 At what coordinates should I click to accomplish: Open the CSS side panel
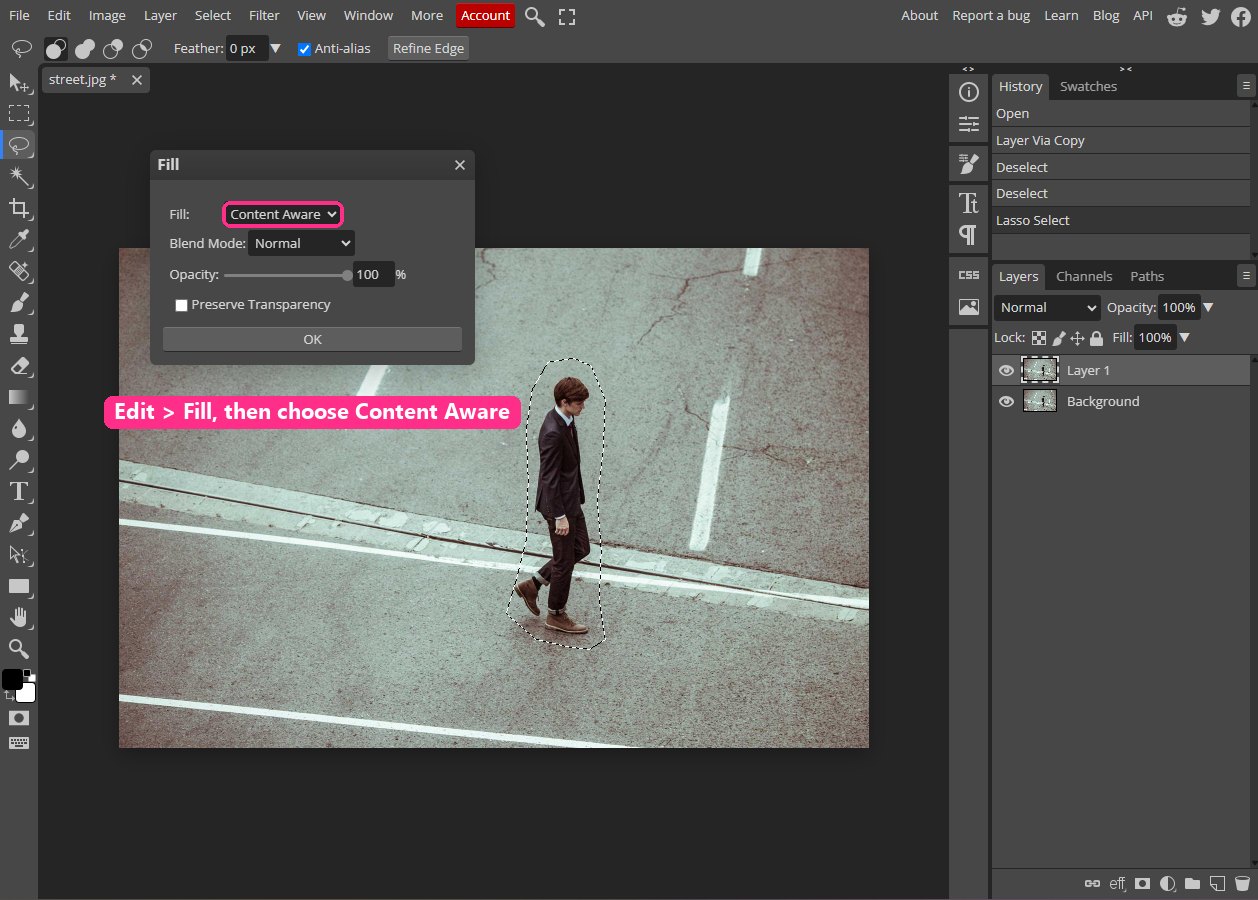(x=968, y=275)
